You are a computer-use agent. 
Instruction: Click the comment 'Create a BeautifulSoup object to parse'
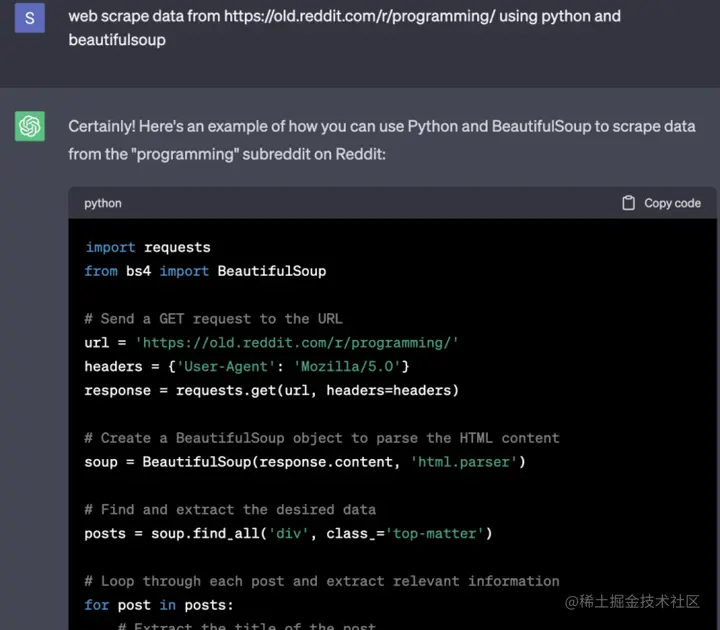tap(322, 438)
